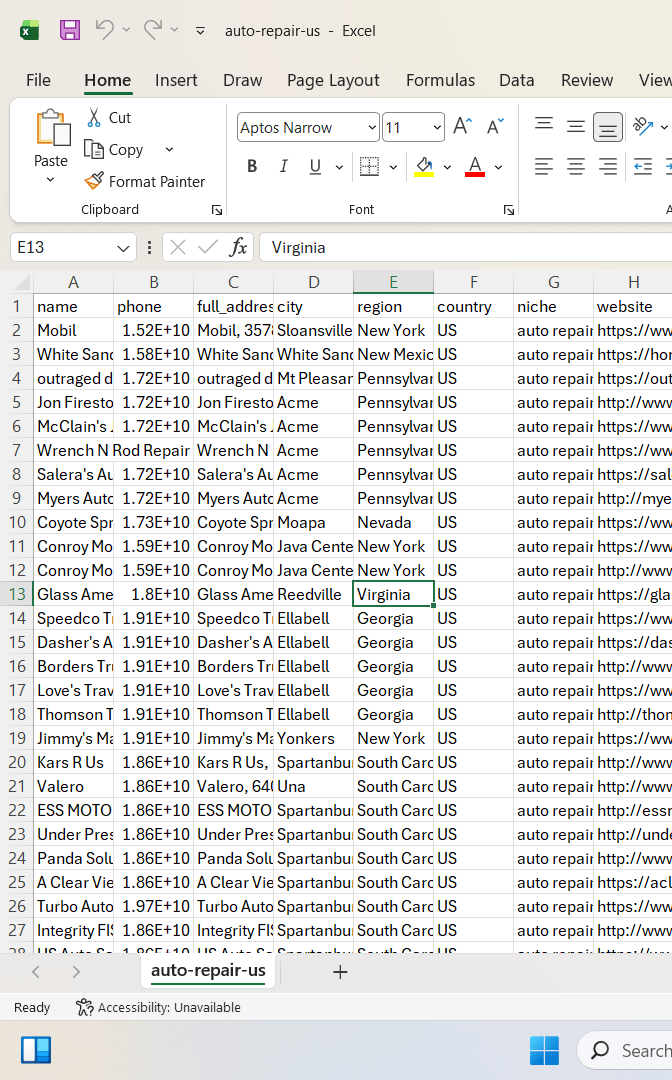Image resolution: width=672 pixels, height=1080 pixels.
Task: Open the File tab
Action: [39, 81]
